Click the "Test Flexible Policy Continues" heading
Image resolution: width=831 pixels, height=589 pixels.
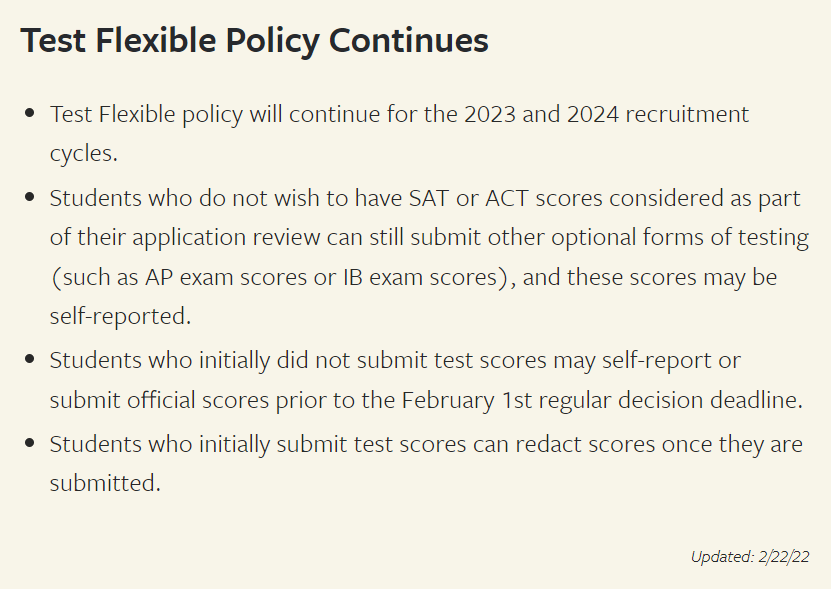click(x=254, y=40)
